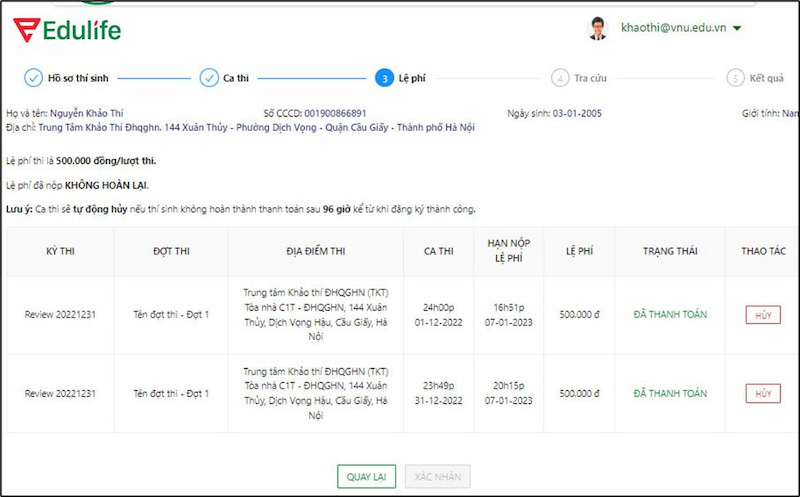Click the Hồ sơ thí sinh checkmark icon
The width and height of the screenshot is (800, 497).
pos(33,78)
